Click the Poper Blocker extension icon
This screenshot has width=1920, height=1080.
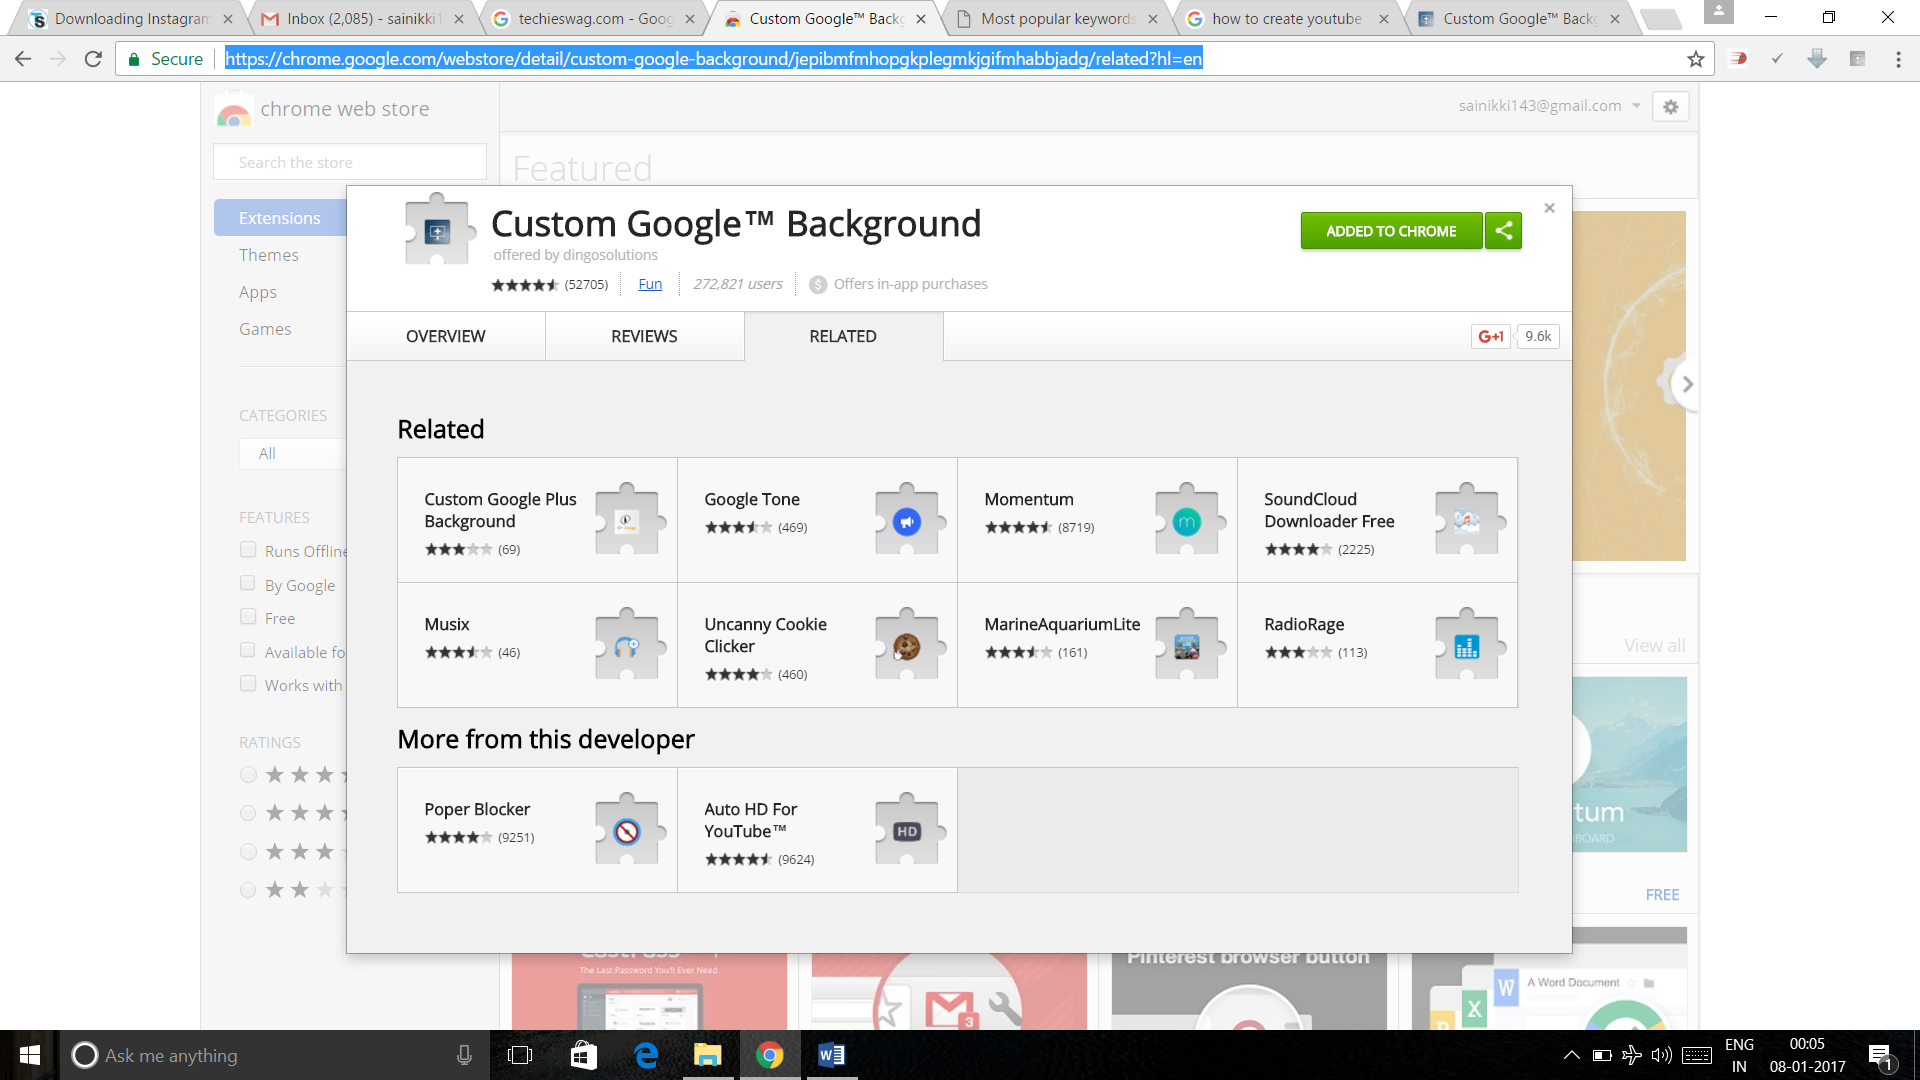point(627,830)
